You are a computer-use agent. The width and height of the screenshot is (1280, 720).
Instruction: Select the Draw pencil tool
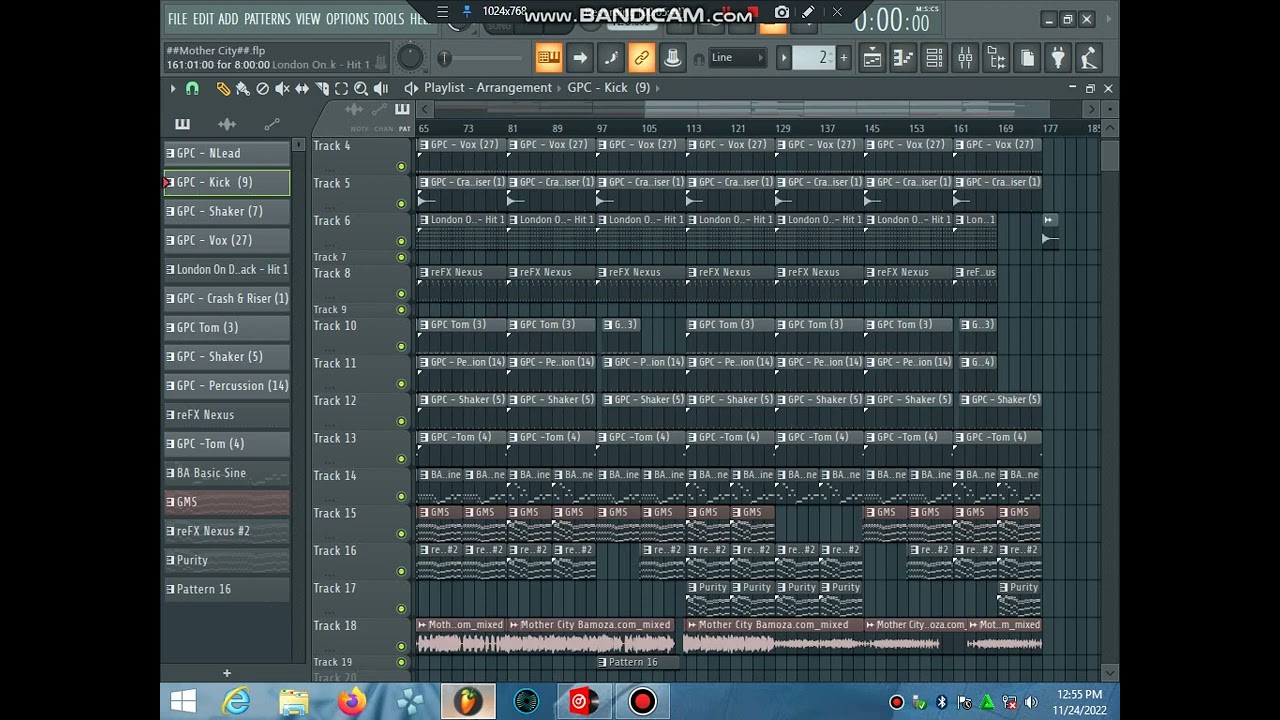point(223,88)
